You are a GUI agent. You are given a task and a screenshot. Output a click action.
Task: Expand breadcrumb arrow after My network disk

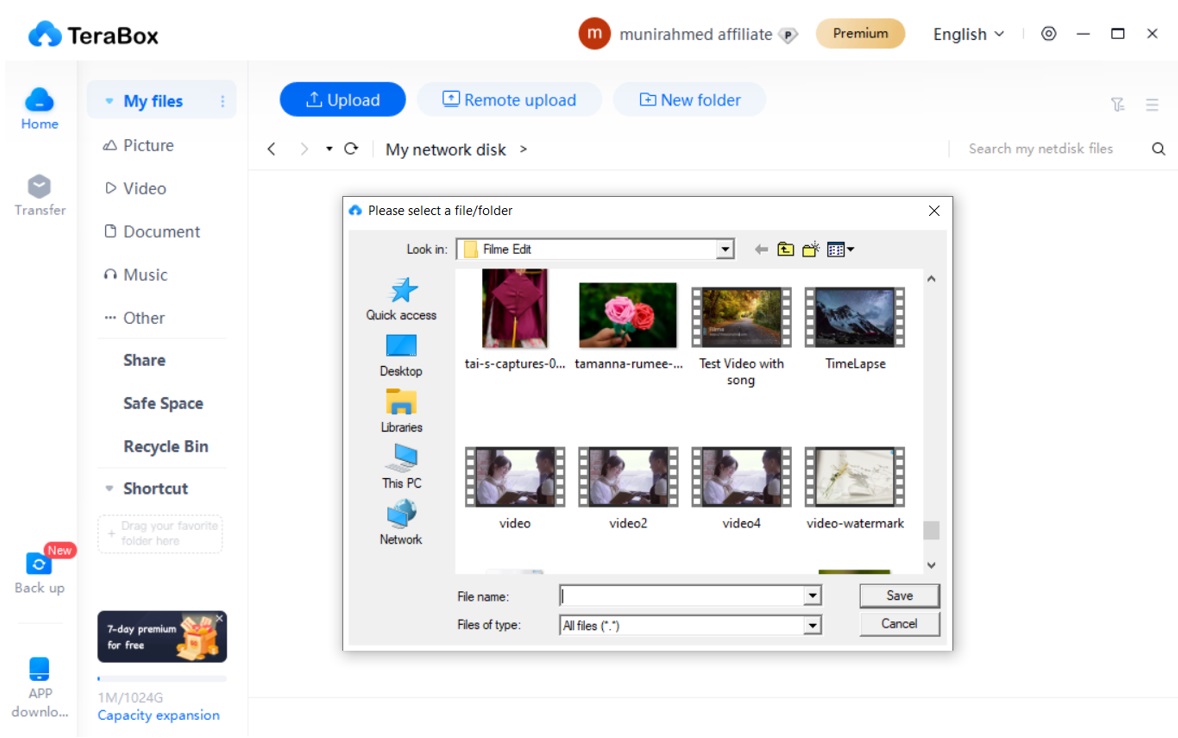click(523, 149)
